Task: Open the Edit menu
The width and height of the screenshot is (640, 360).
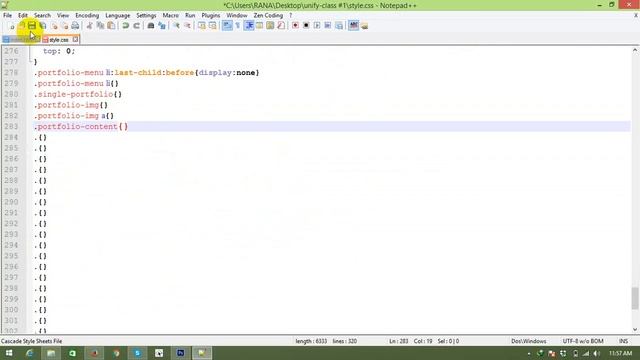Action: click(x=23, y=16)
